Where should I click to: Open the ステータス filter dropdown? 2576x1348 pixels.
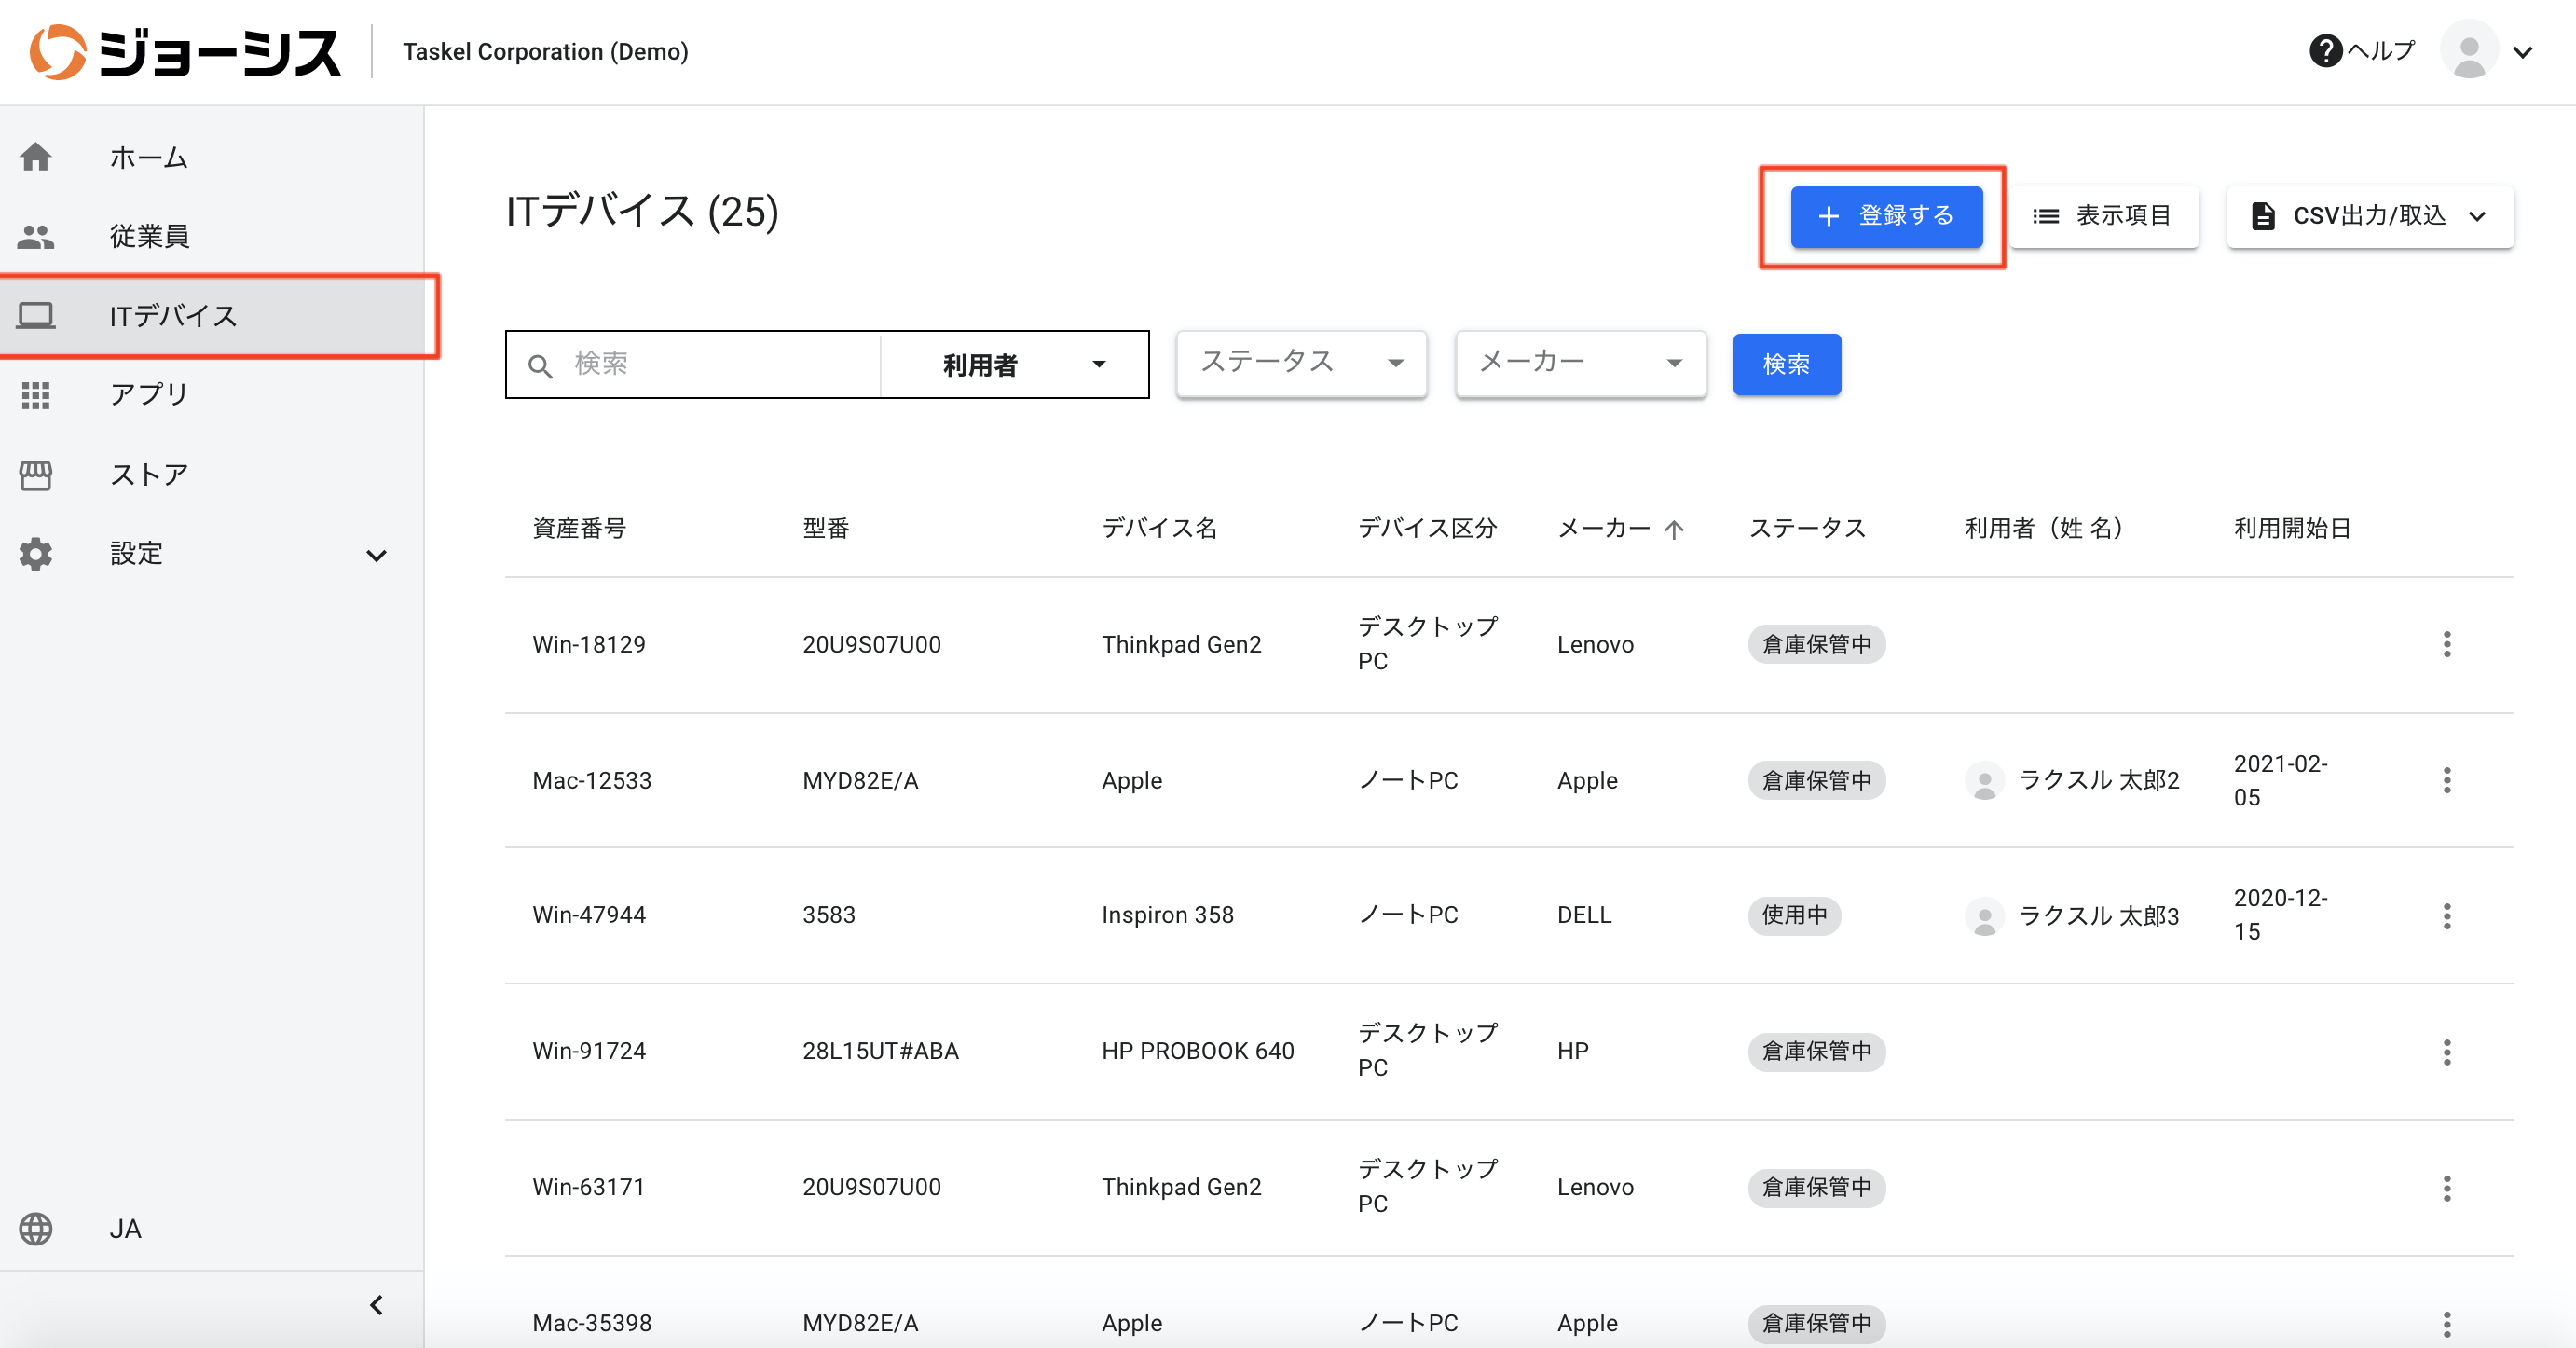point(1300,363)
